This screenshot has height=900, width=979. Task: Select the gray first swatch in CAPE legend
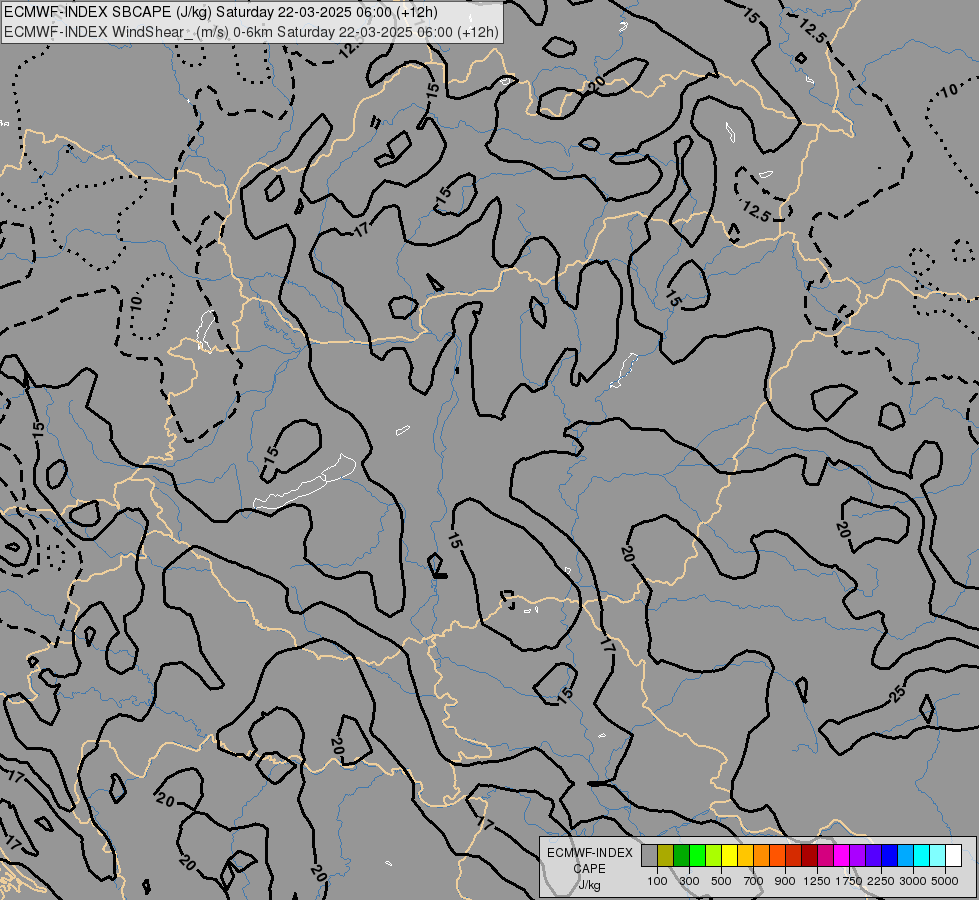649,855
